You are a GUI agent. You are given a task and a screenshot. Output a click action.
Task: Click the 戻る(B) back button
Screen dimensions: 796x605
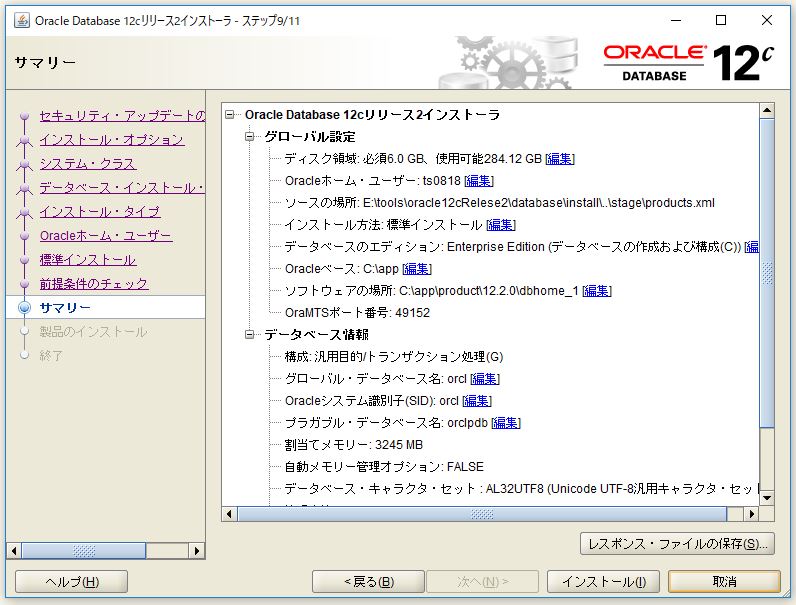(368, 582)
